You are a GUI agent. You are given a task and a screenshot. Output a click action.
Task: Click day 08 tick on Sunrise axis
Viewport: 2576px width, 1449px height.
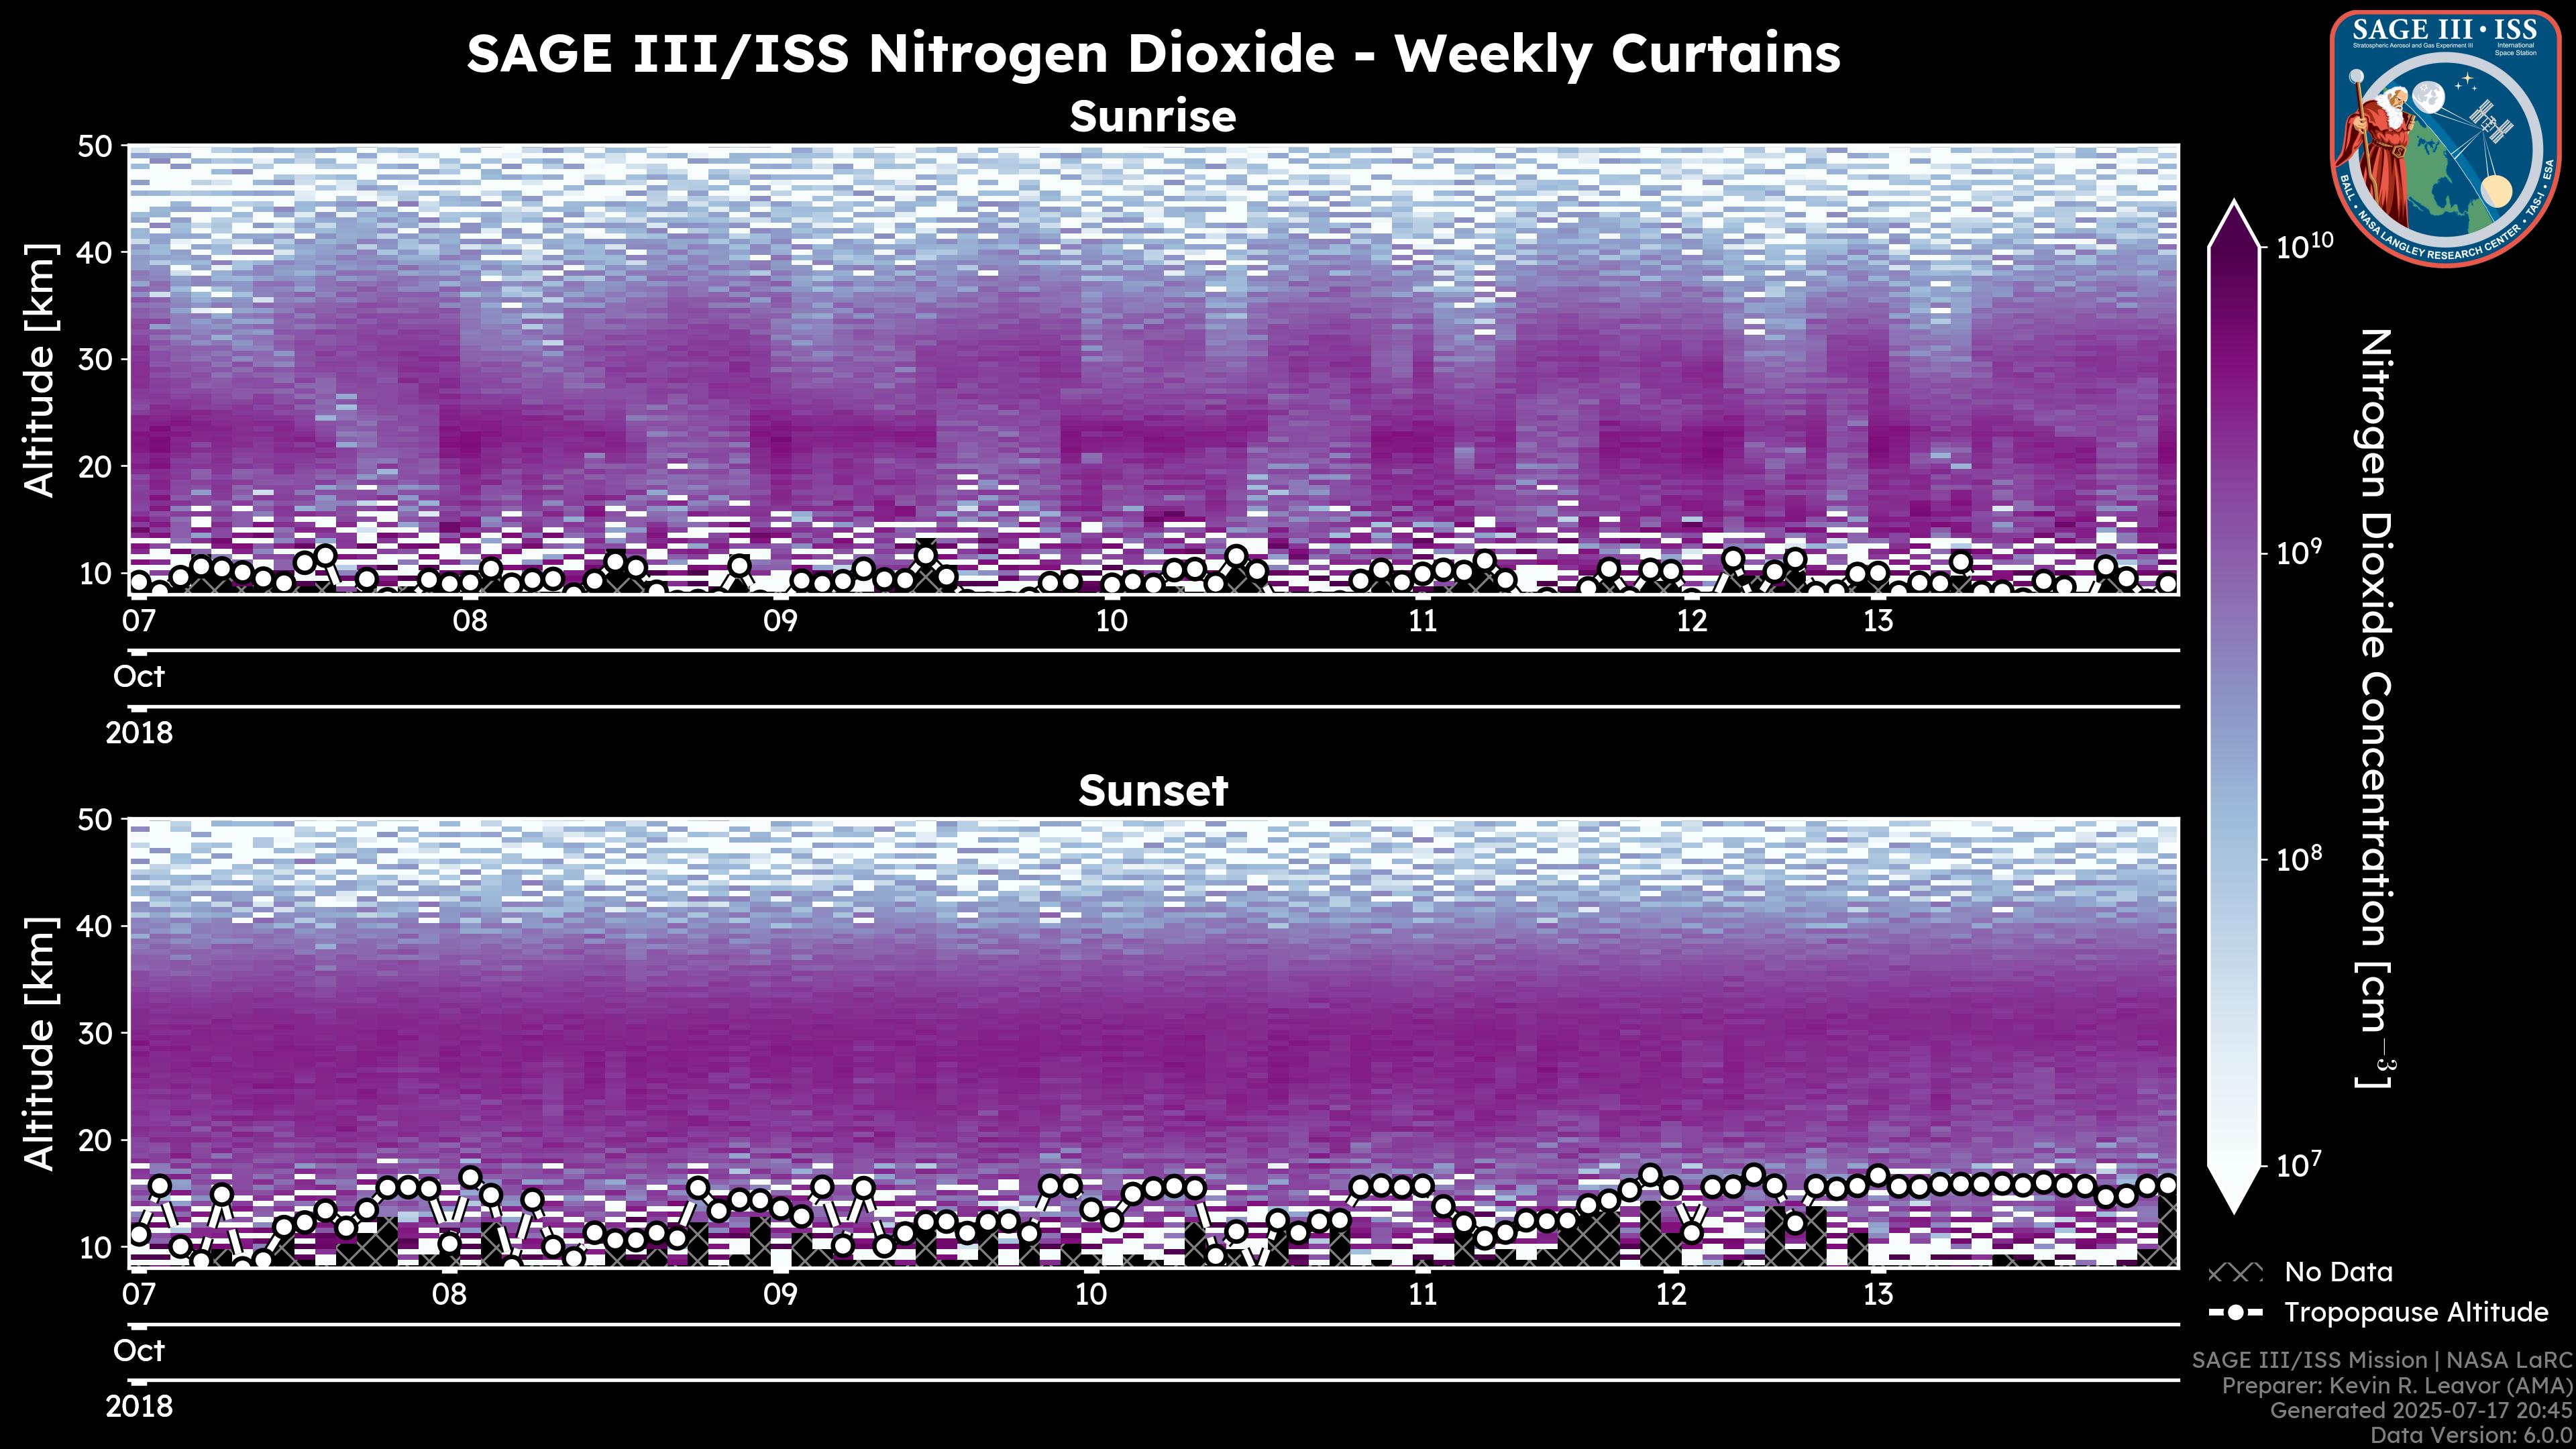point(469,620)
